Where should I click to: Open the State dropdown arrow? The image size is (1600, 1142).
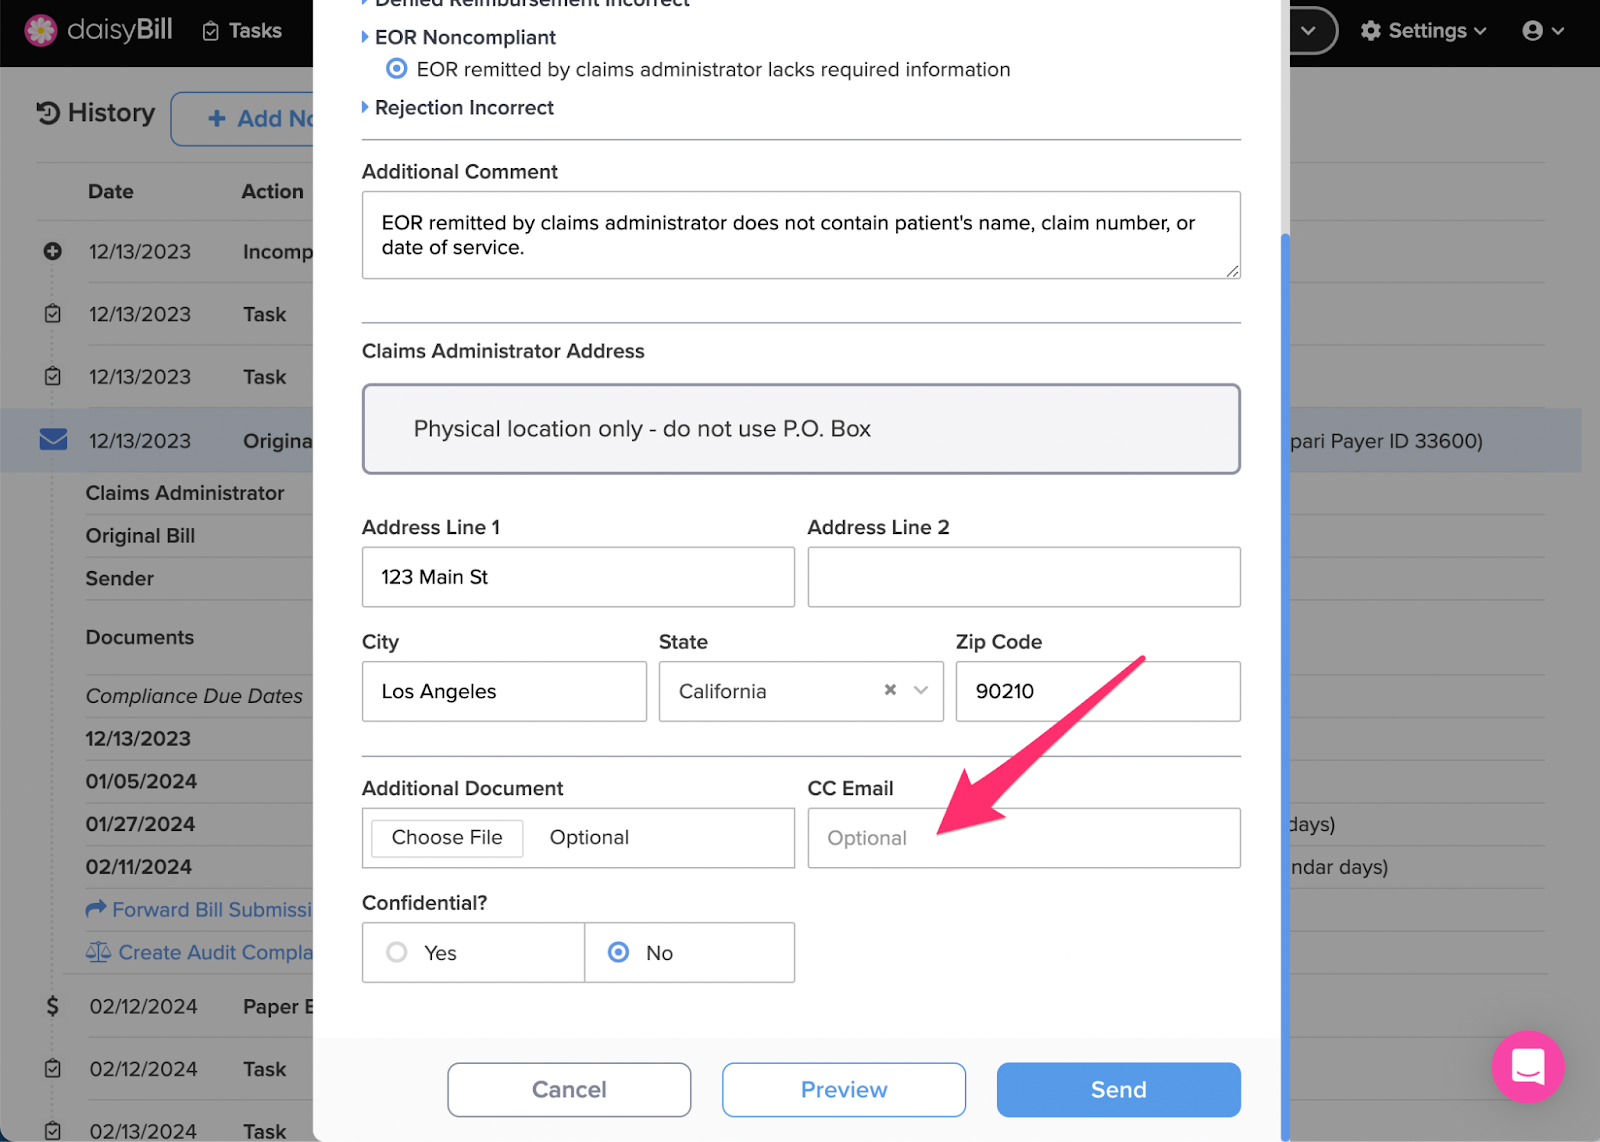921,690
